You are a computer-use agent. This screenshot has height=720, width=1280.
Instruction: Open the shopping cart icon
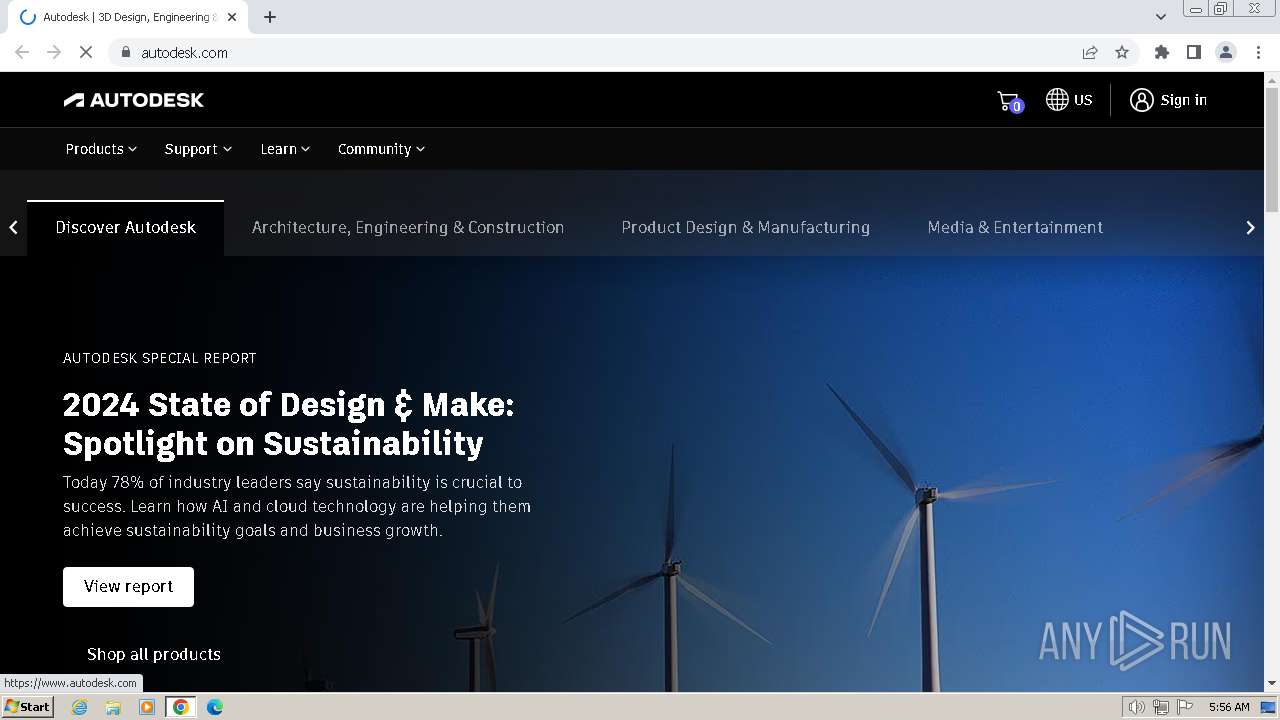(x=1009, y=101)
